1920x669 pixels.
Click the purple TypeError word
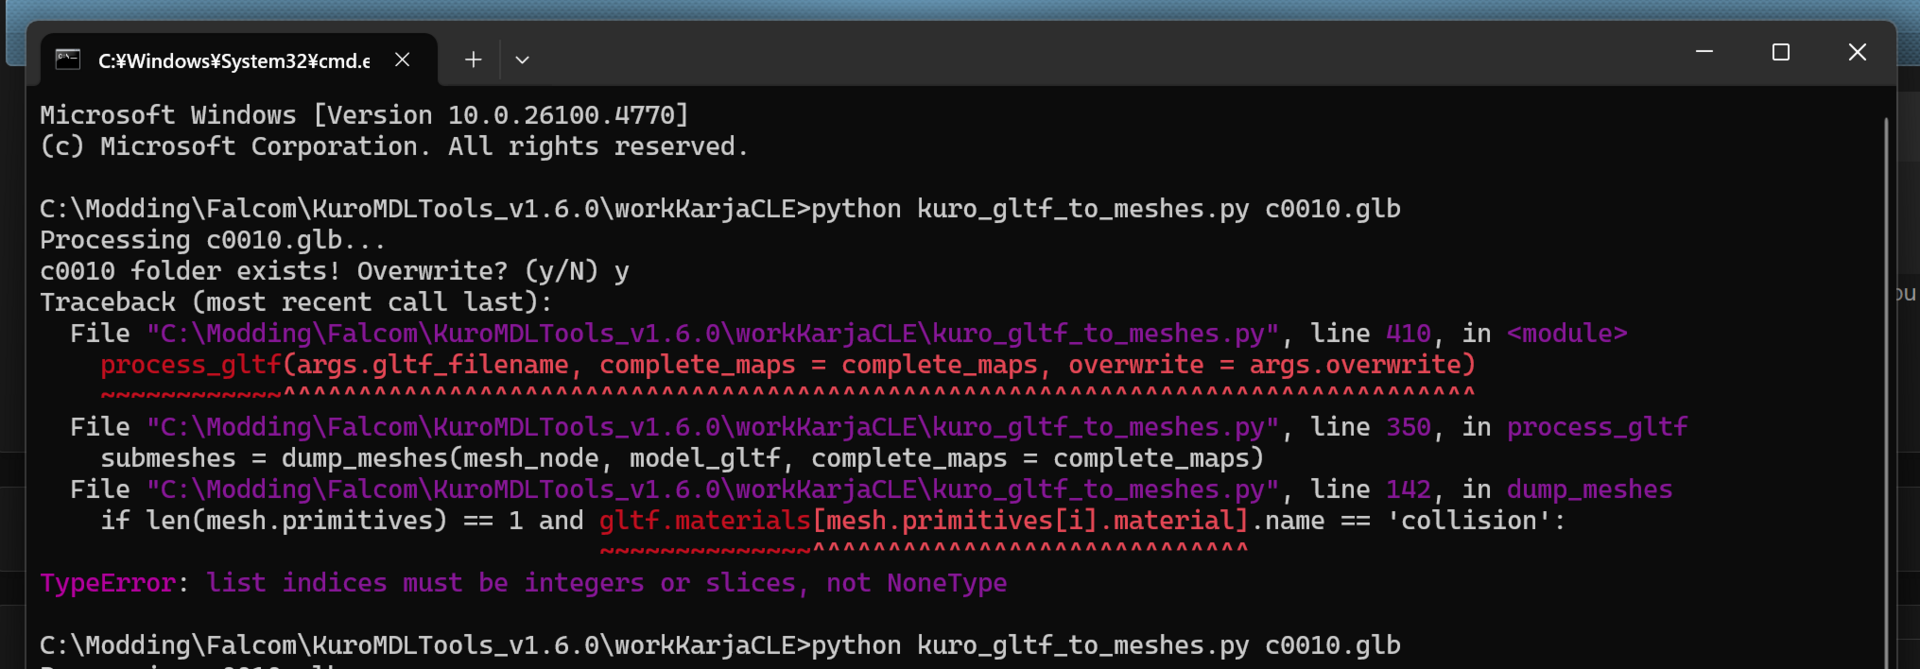click(108, 583)
